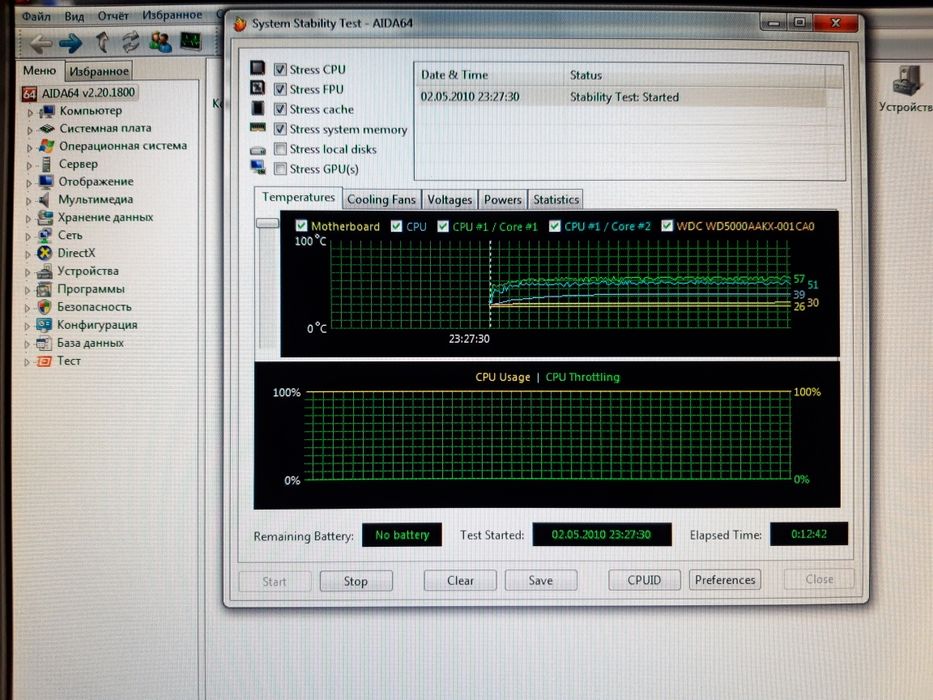Screen dimensions: 933x700
Task: Click the Clear button
Action: [460, 580]
